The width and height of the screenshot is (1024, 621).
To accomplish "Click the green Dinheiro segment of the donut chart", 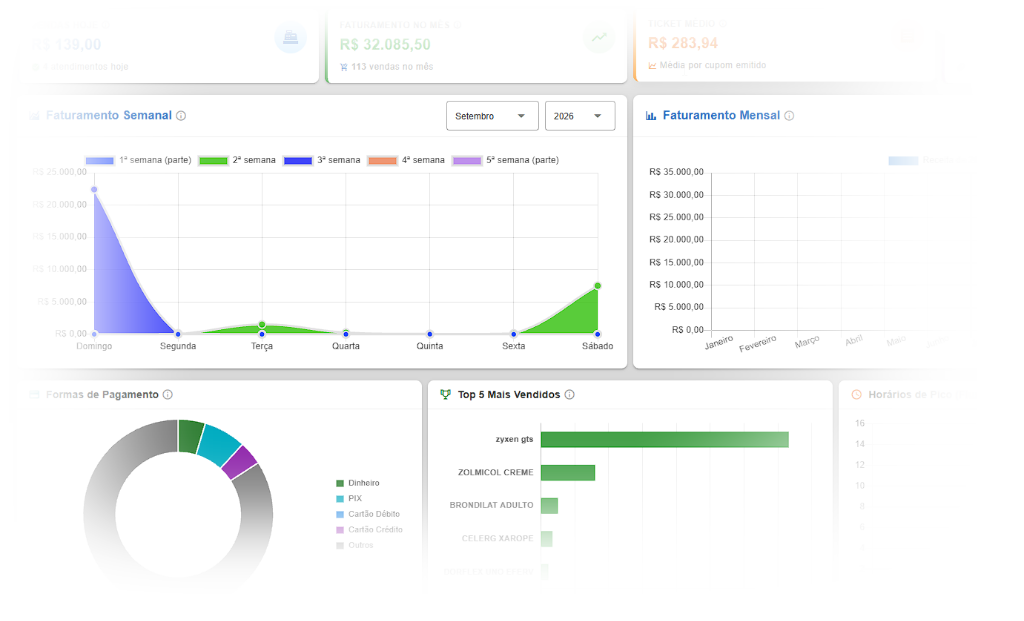I will (189, 436).
